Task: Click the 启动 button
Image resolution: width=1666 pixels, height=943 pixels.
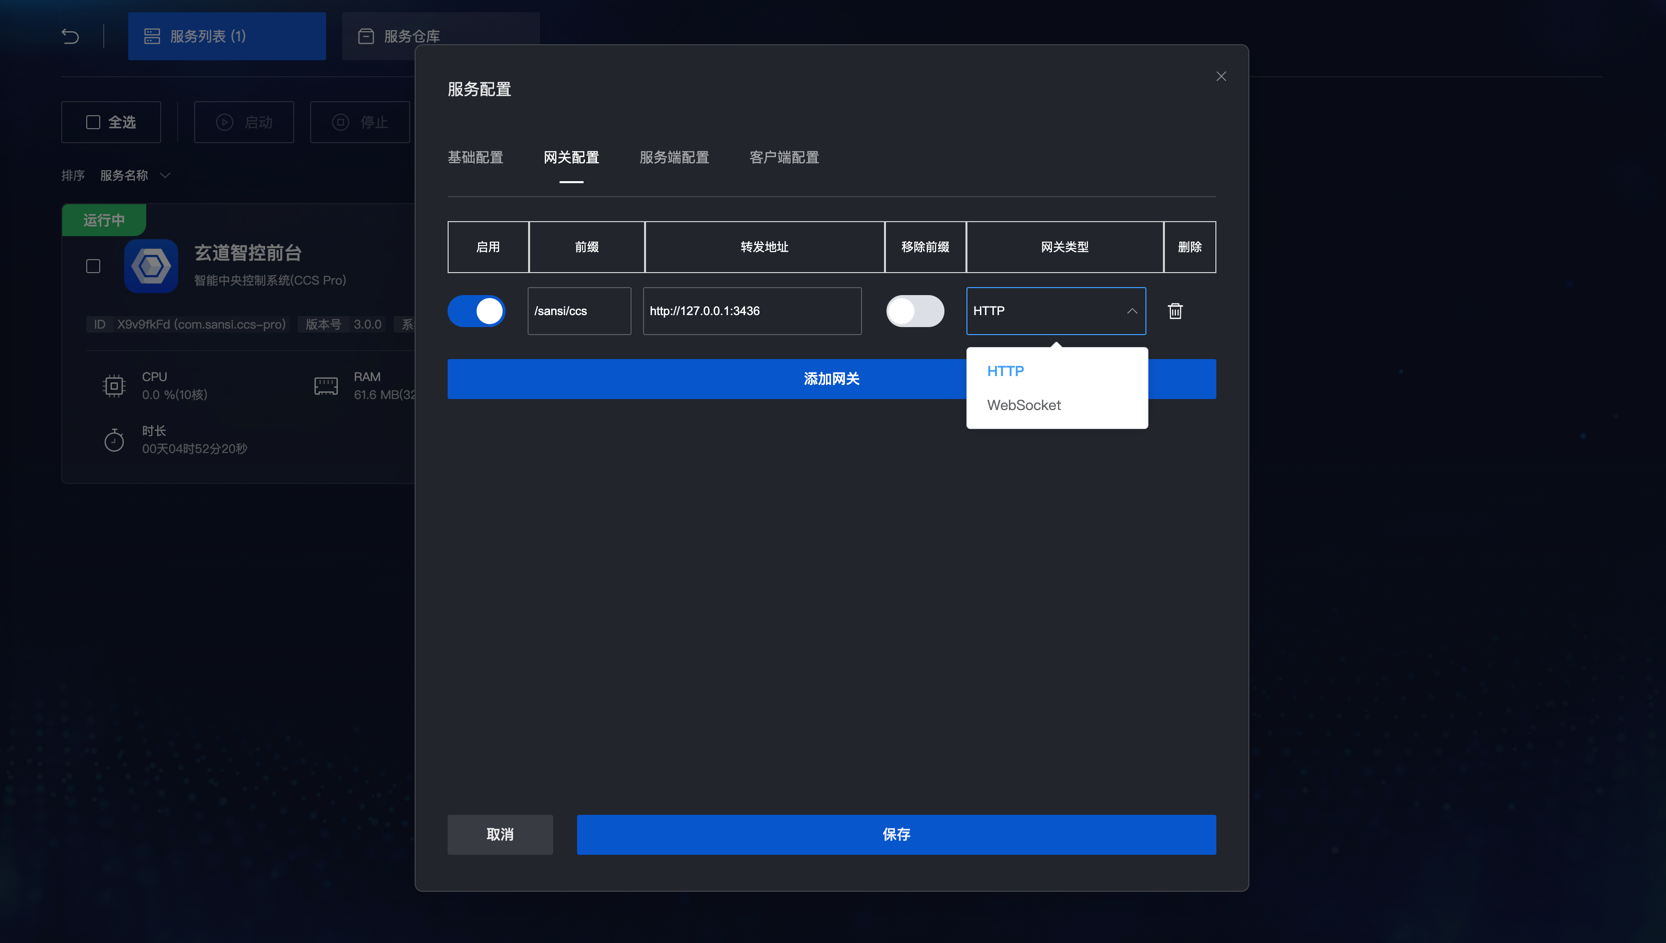Action: point(244,122)
